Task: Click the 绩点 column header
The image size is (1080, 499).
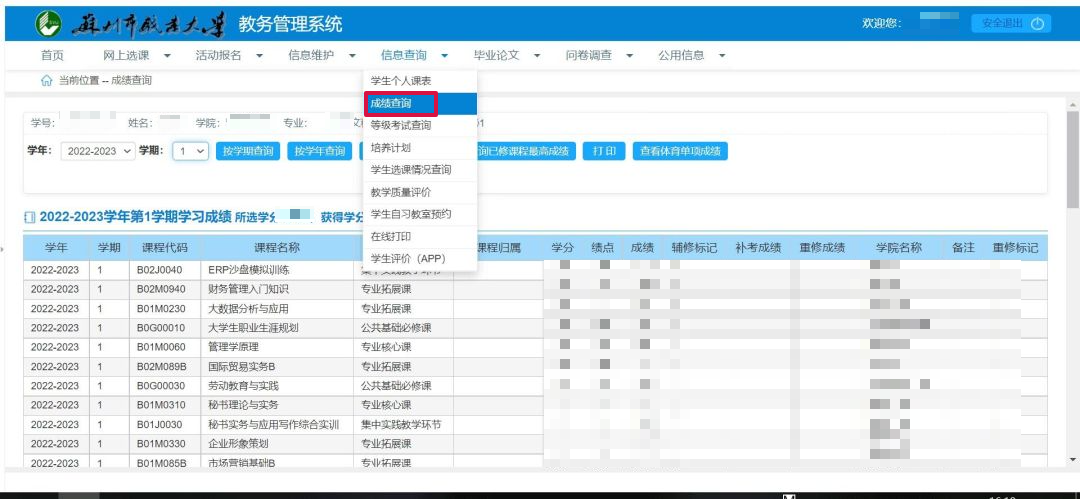Action: tap(603, 248)
